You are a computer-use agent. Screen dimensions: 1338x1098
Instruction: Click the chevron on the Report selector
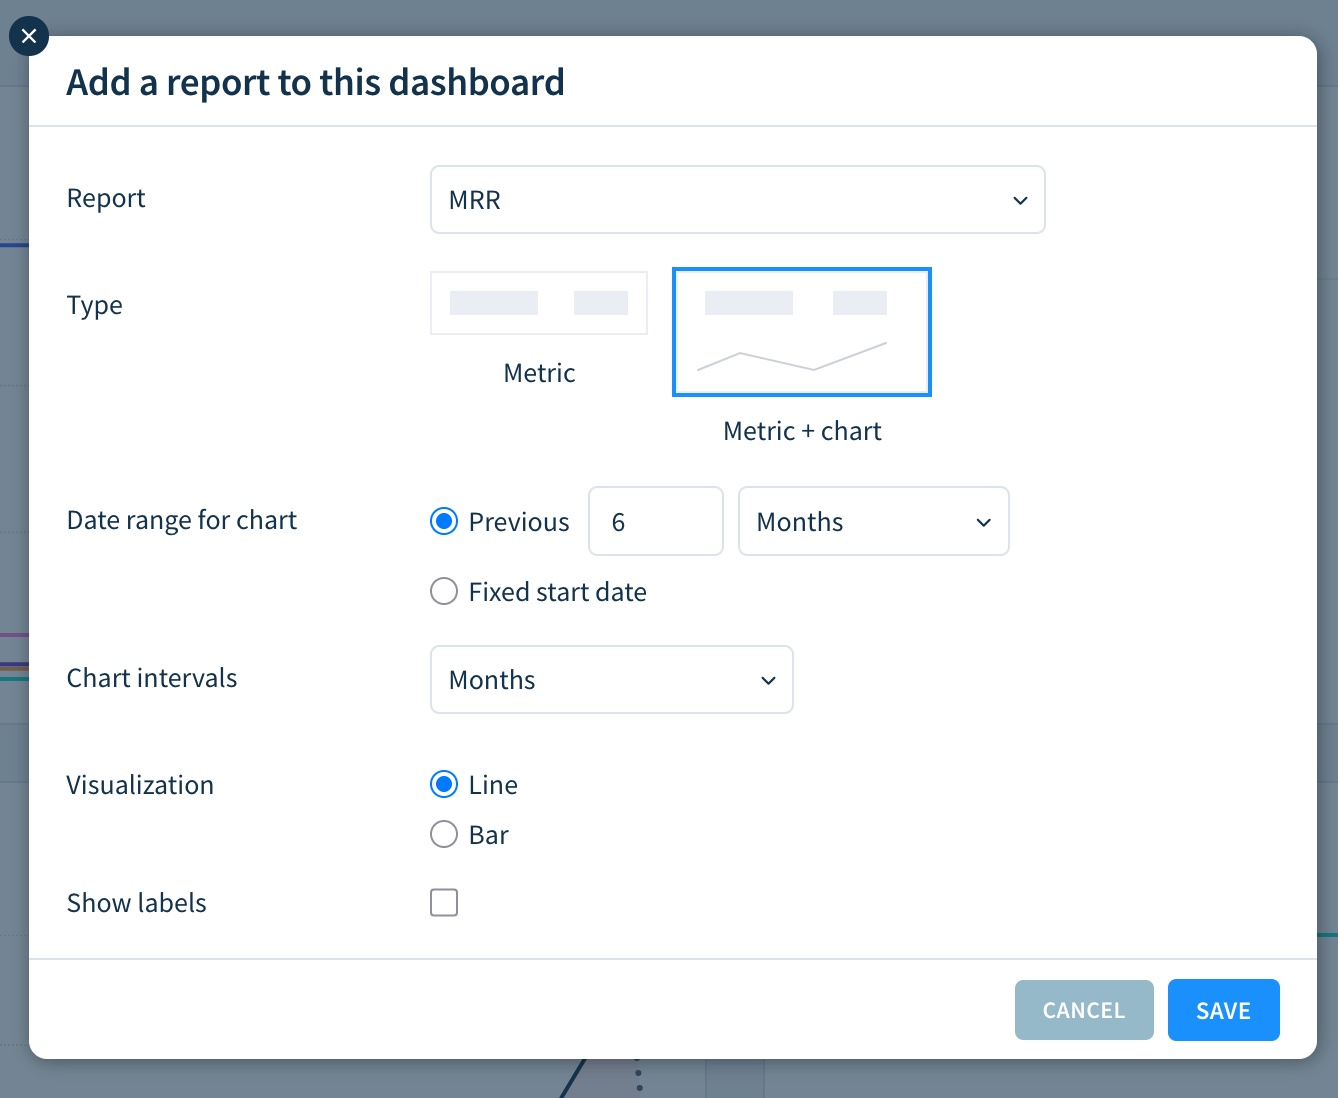click(1020, 200)
